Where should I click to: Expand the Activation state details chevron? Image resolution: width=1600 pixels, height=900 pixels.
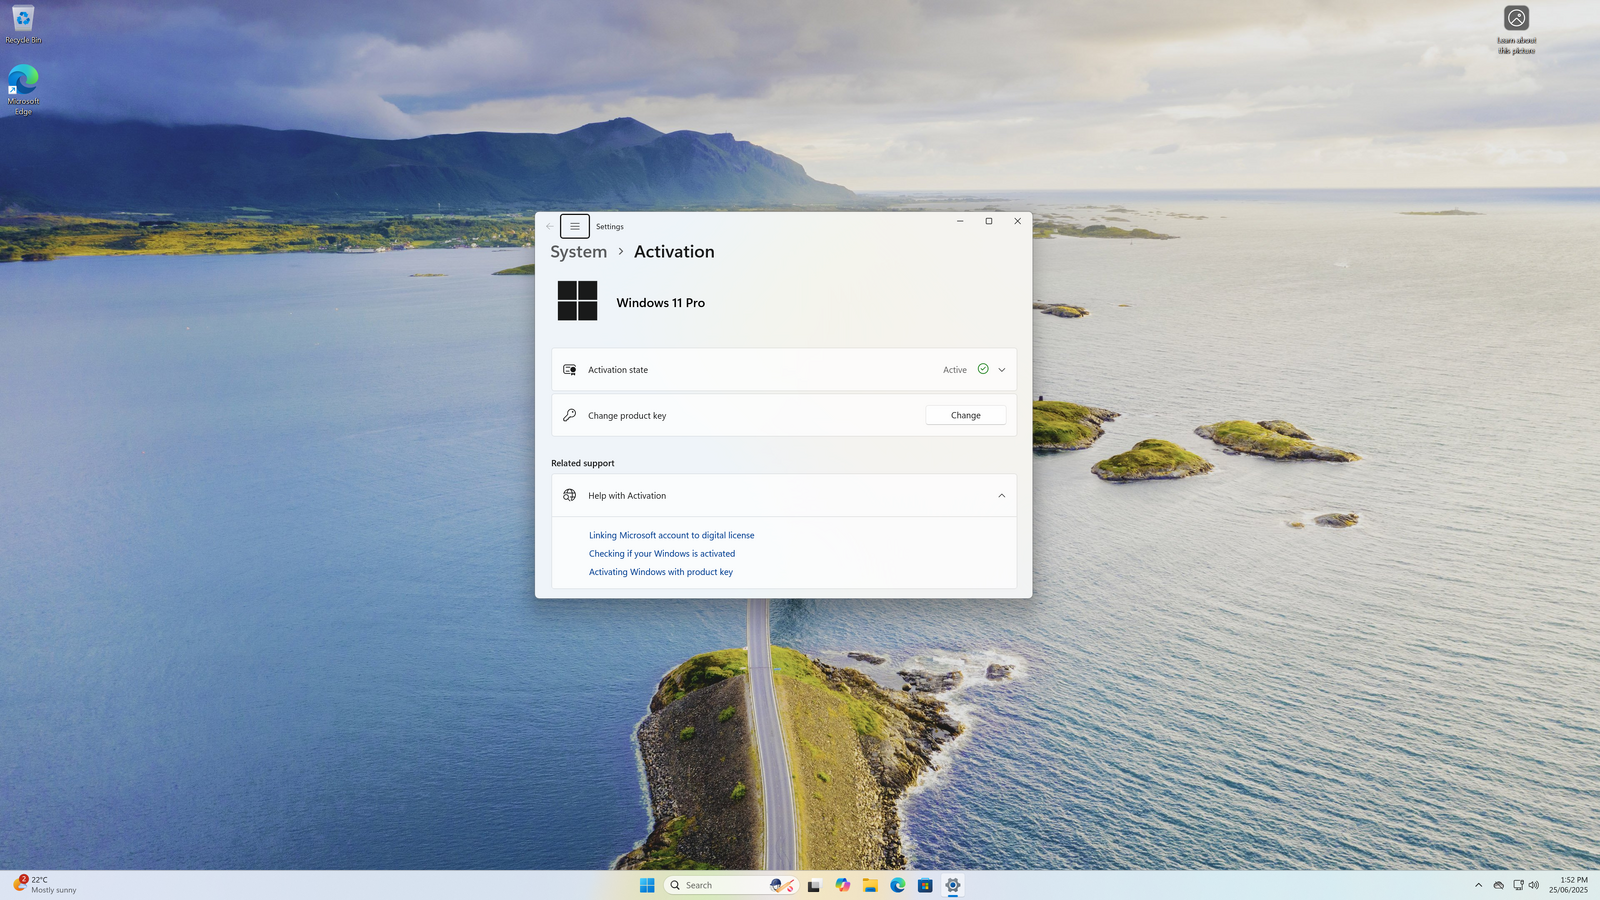coord(1002,370)
